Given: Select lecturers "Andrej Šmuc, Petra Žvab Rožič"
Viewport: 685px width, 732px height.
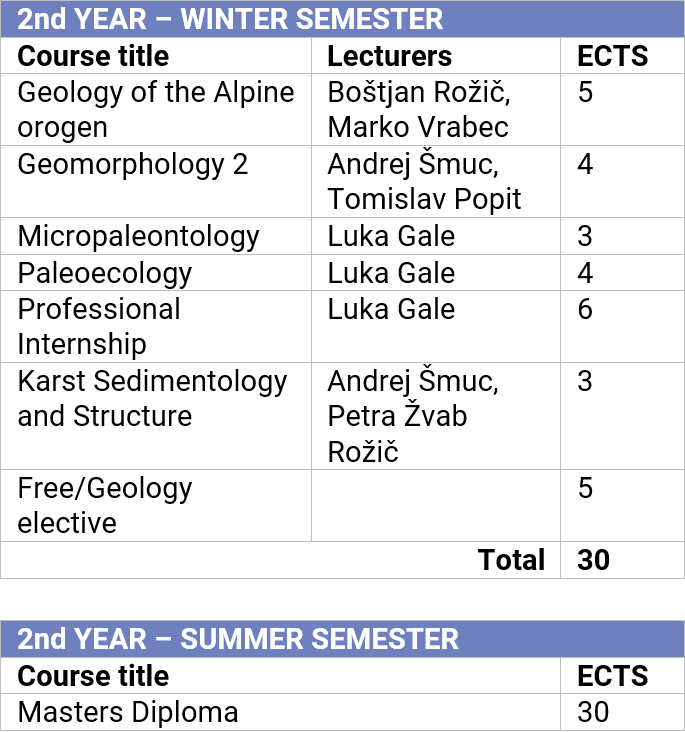Looking at the screenshot, I should [x=412, y=416].
